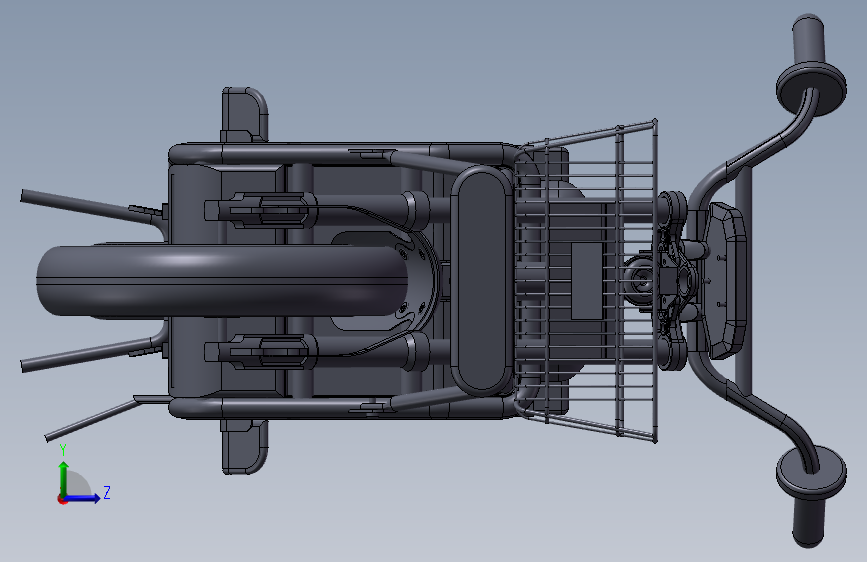The image size is (867, 562).
Task: Select the rectangular plate inside the basket
Action: click(x=586, y=280)
